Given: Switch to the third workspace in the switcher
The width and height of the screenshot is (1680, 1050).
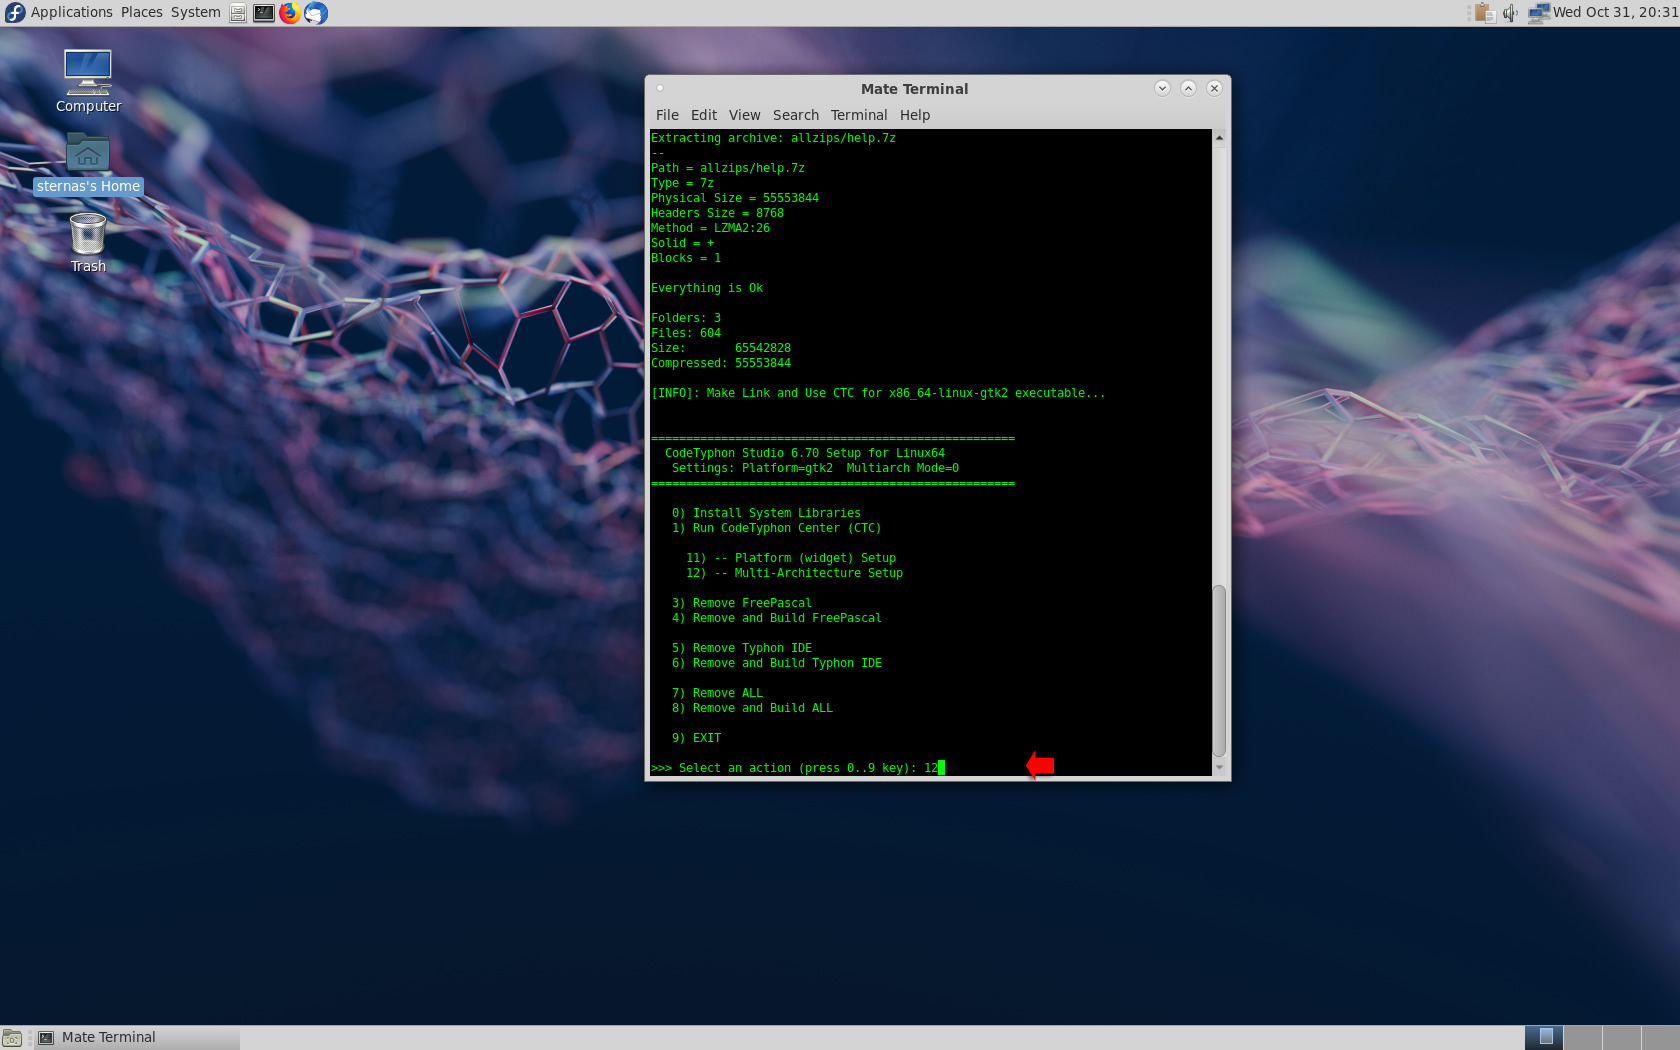Looking at the screenshot, I should [1622, 1038].
